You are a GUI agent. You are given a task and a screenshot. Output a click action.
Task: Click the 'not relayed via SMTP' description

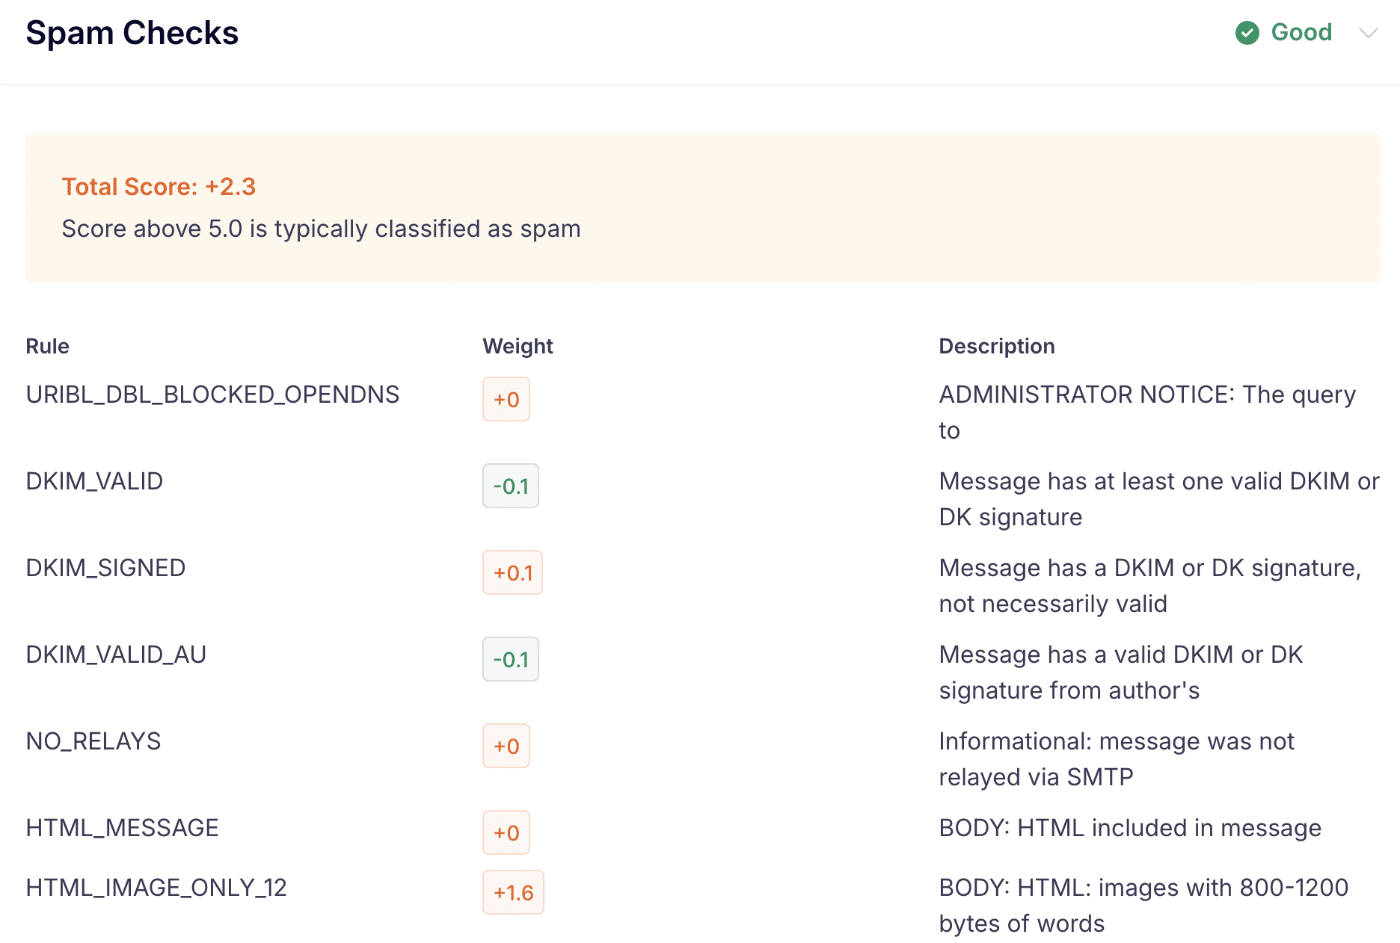click(x=1117, y=759)
